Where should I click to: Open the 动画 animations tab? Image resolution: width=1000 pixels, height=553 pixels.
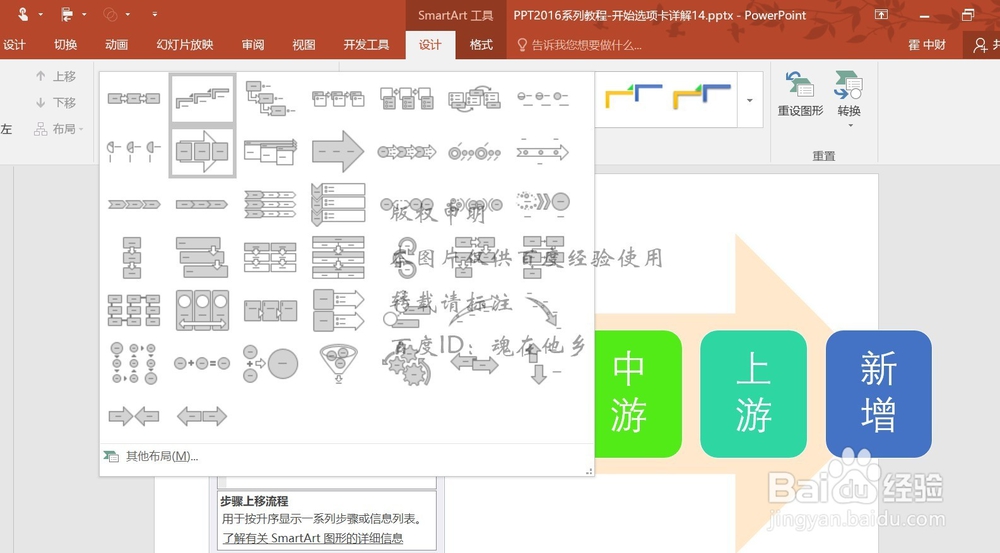click(x=116, y=45)
